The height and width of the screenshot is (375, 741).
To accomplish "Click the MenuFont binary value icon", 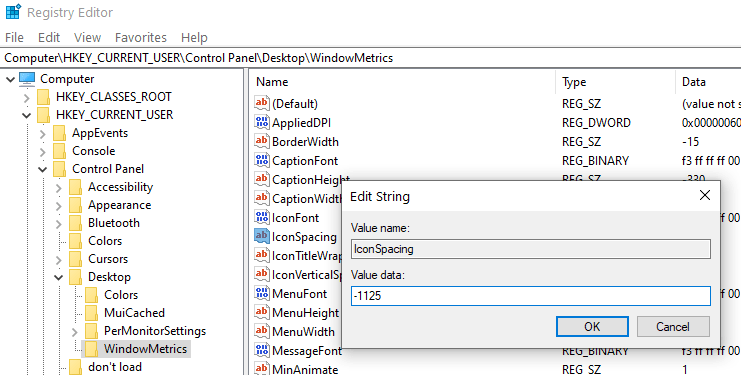I will [261, 293].
